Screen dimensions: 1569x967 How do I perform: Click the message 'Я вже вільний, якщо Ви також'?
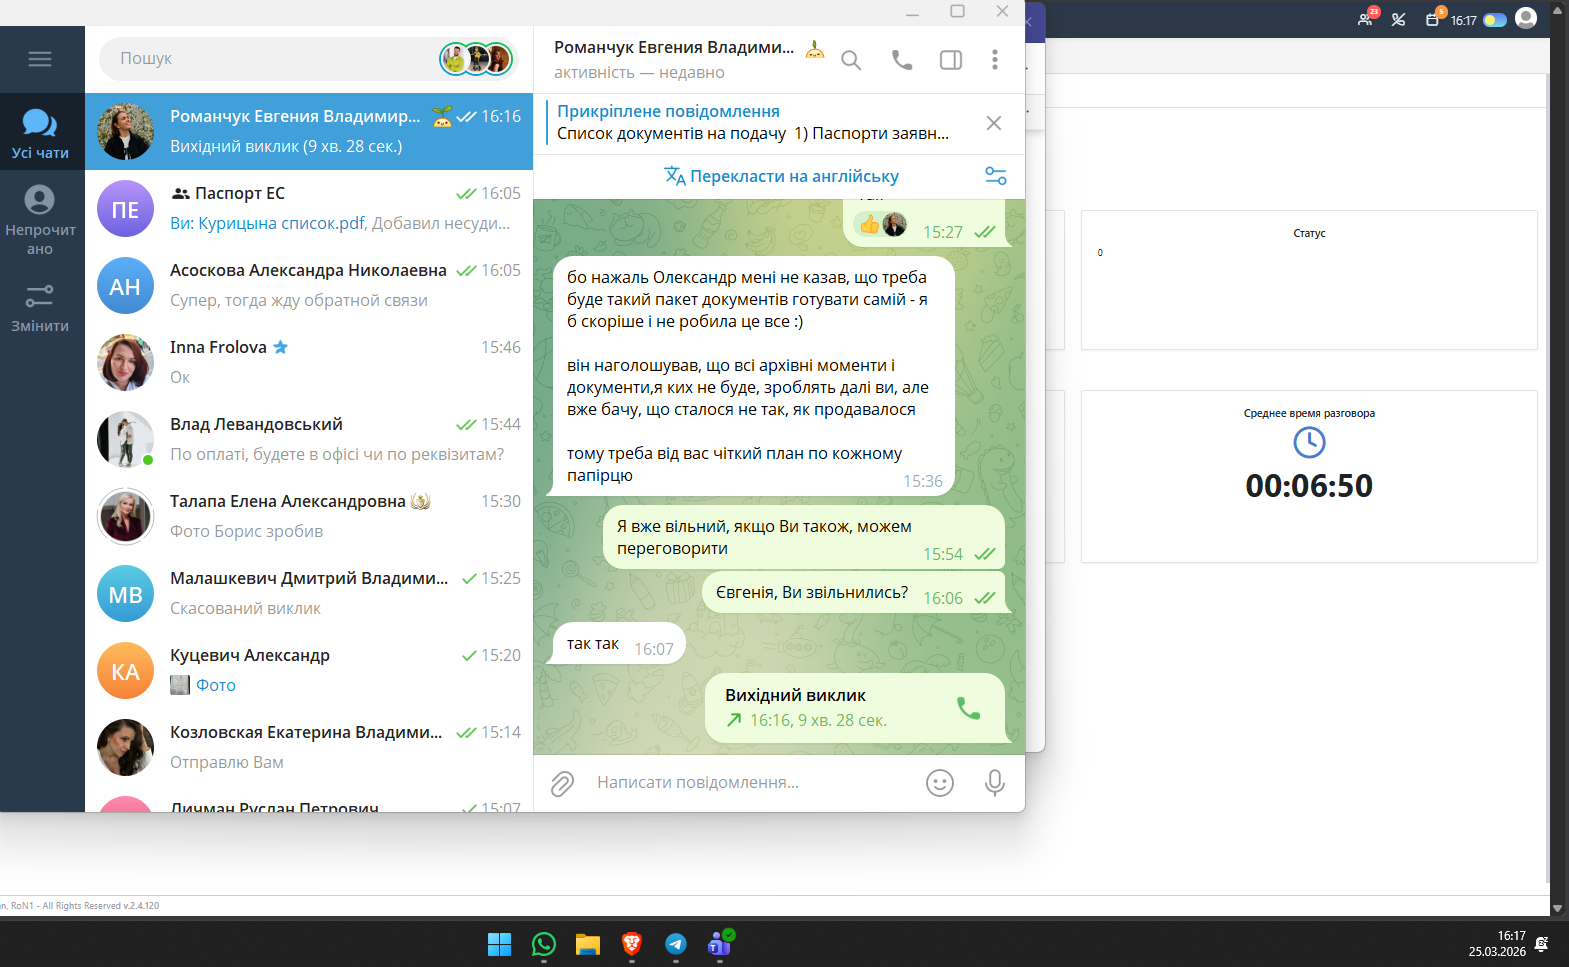pos(803,538)
